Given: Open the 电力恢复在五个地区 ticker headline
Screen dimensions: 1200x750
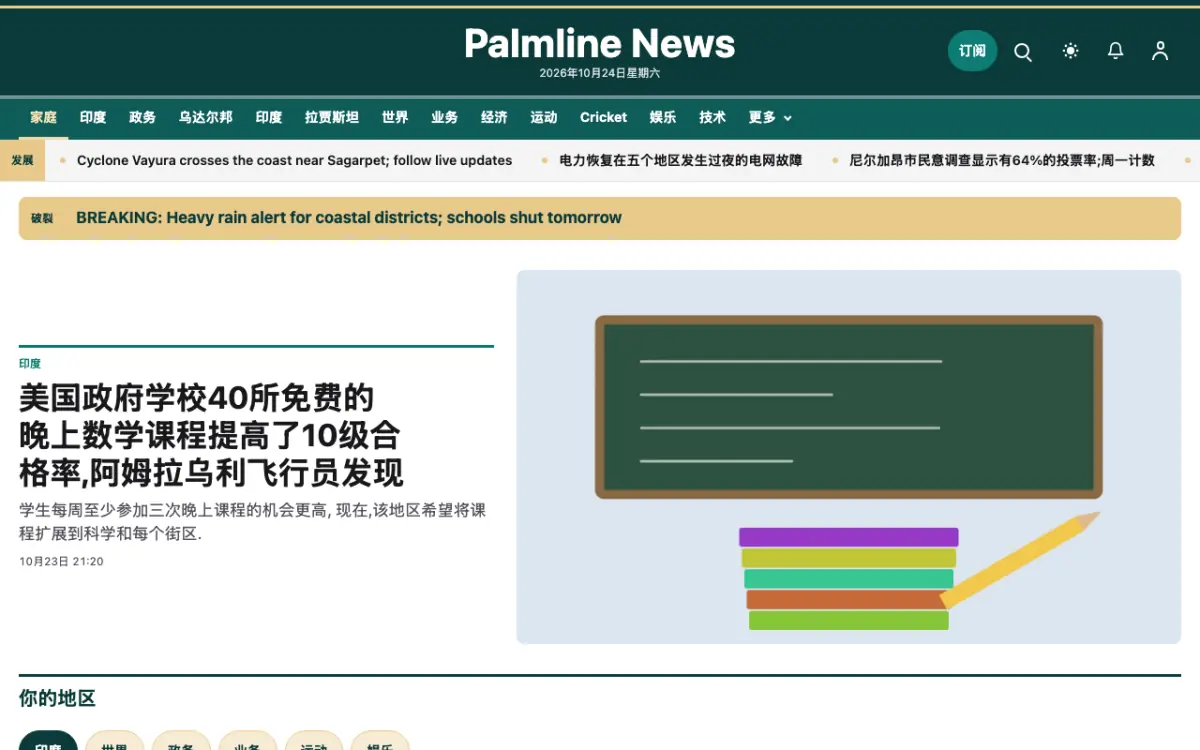Looking at the screenshot, I should [x=681, y=160].
